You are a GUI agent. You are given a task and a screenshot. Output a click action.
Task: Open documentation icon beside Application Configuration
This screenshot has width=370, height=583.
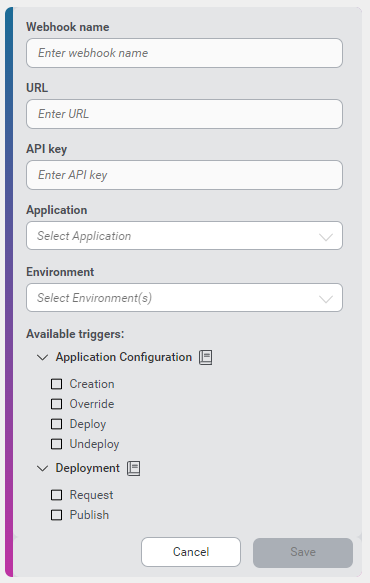point(206,357)
